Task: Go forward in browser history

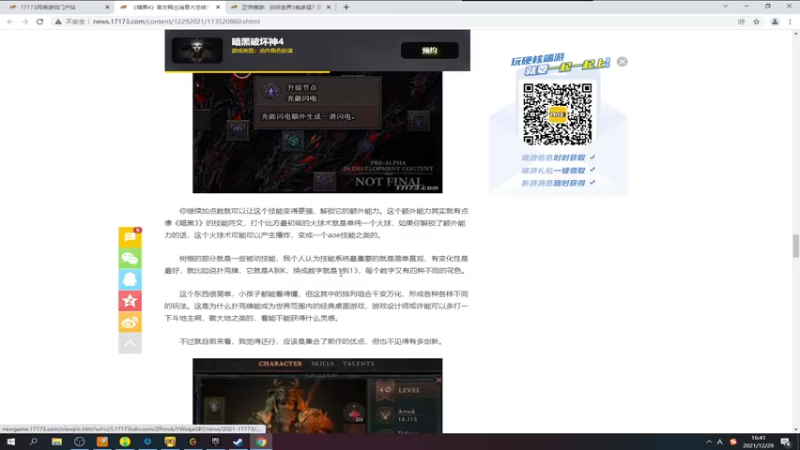Action: (x=24, y=21)
